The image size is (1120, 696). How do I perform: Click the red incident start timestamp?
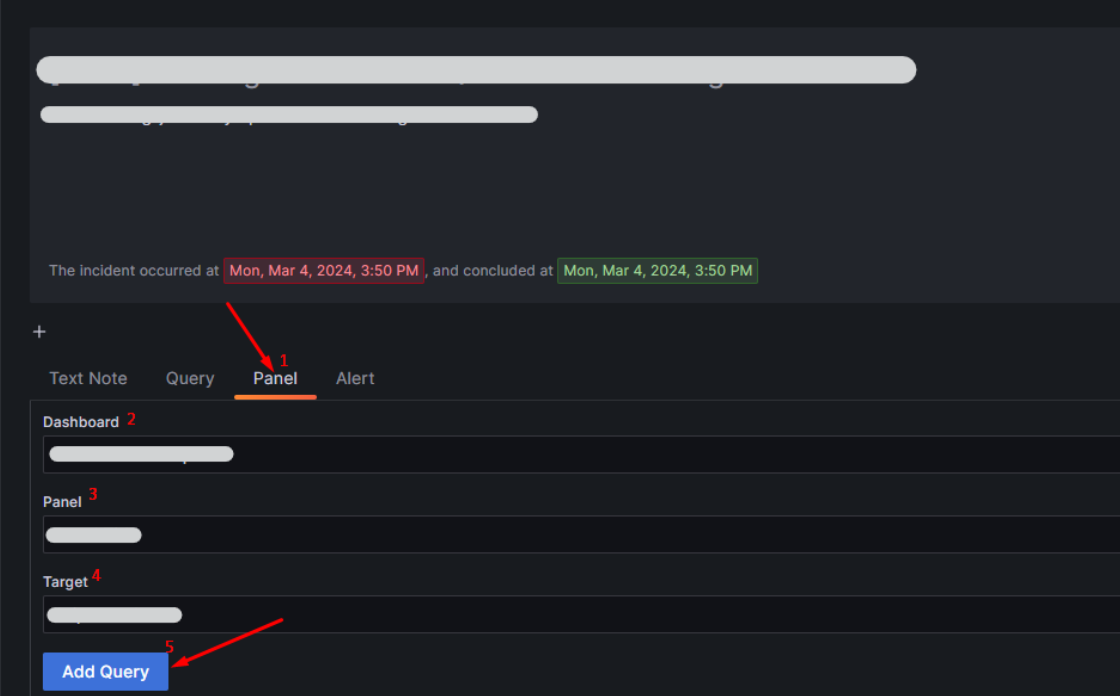324,271
